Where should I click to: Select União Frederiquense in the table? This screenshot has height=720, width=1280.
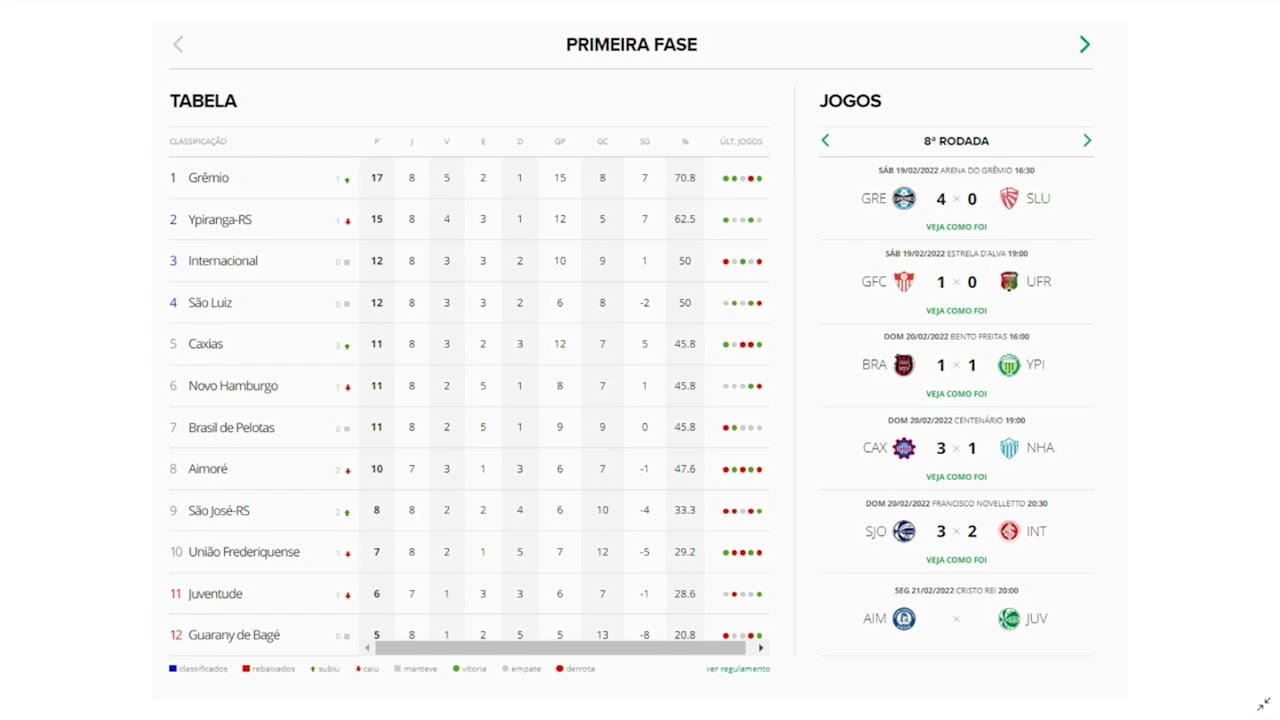(244, 552)
